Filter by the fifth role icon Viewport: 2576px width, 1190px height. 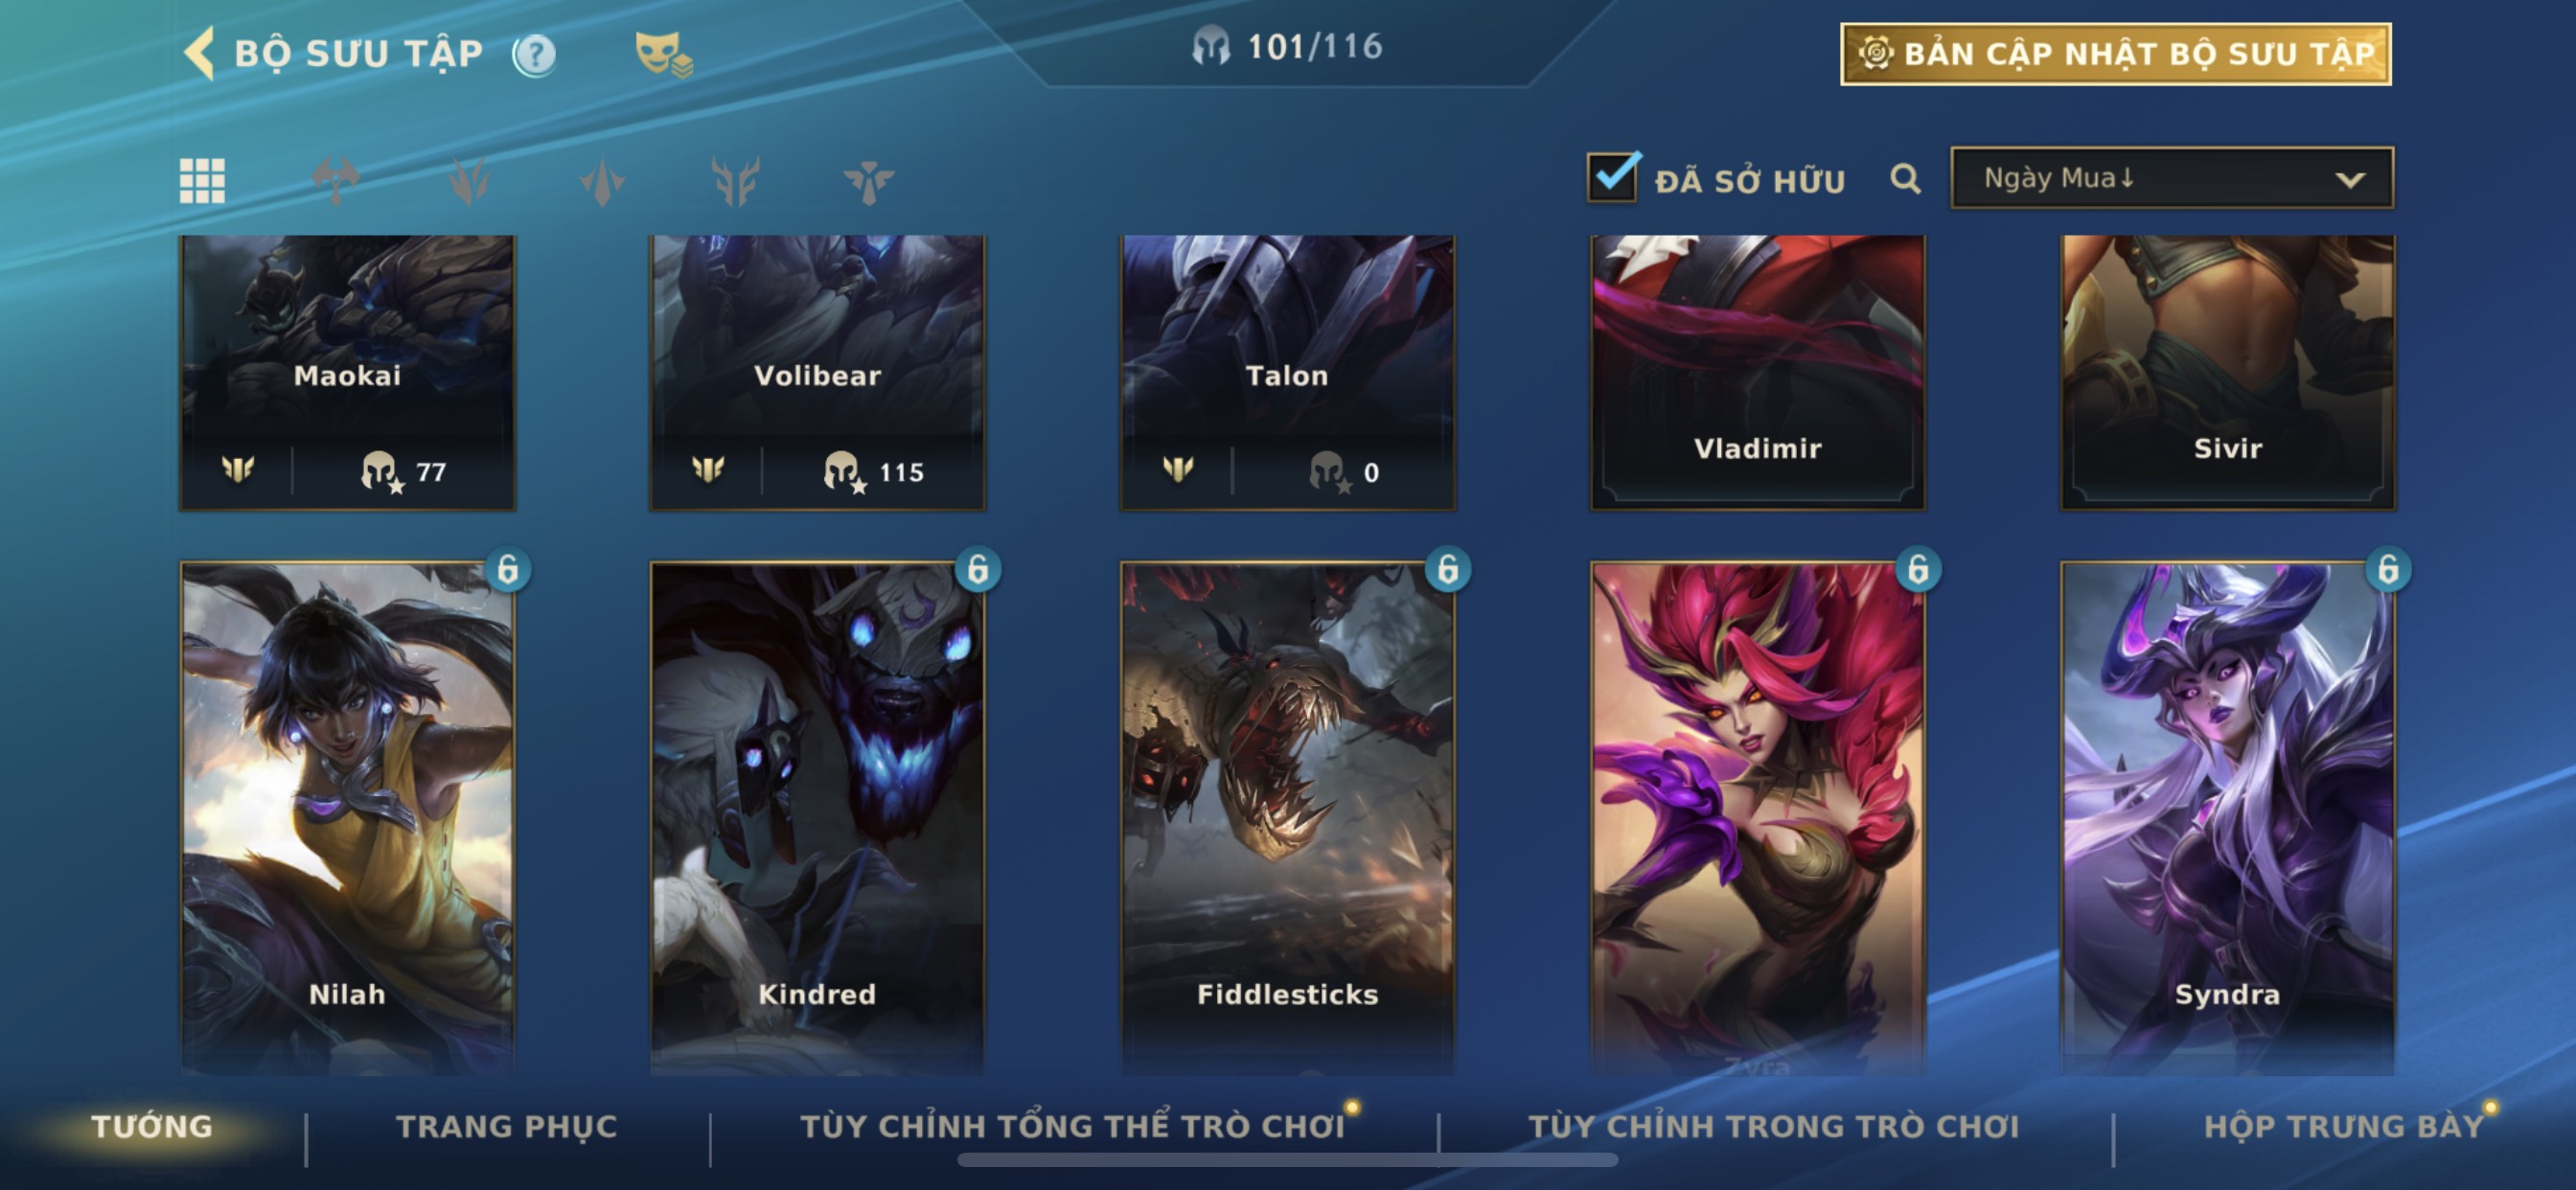(x=868, y=181)
